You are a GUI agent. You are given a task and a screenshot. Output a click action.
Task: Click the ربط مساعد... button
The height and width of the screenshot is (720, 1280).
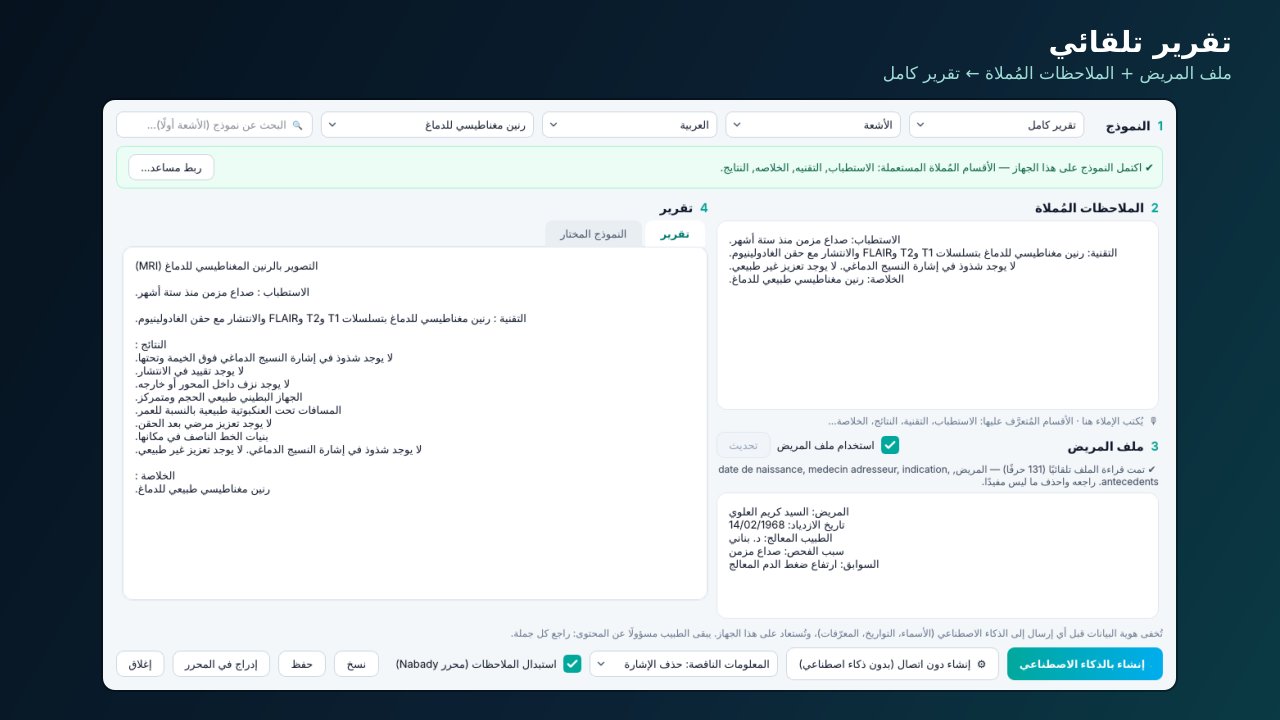click(x=171, y=168)
